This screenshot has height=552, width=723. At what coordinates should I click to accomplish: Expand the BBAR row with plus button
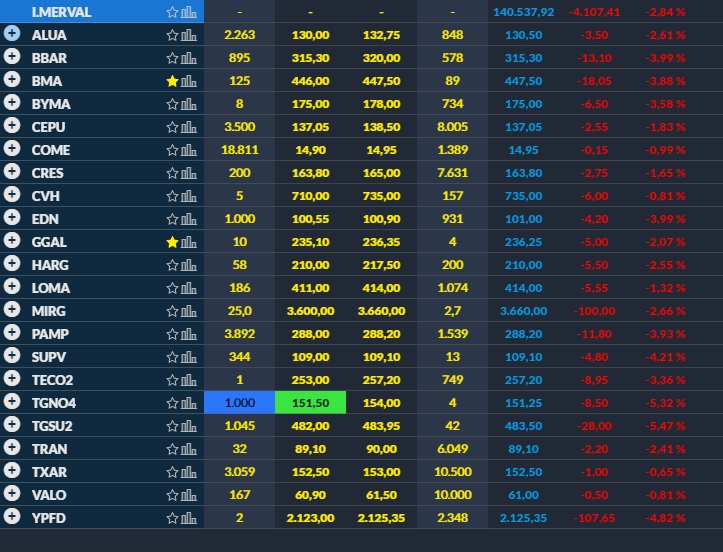[x=12, y=56]
